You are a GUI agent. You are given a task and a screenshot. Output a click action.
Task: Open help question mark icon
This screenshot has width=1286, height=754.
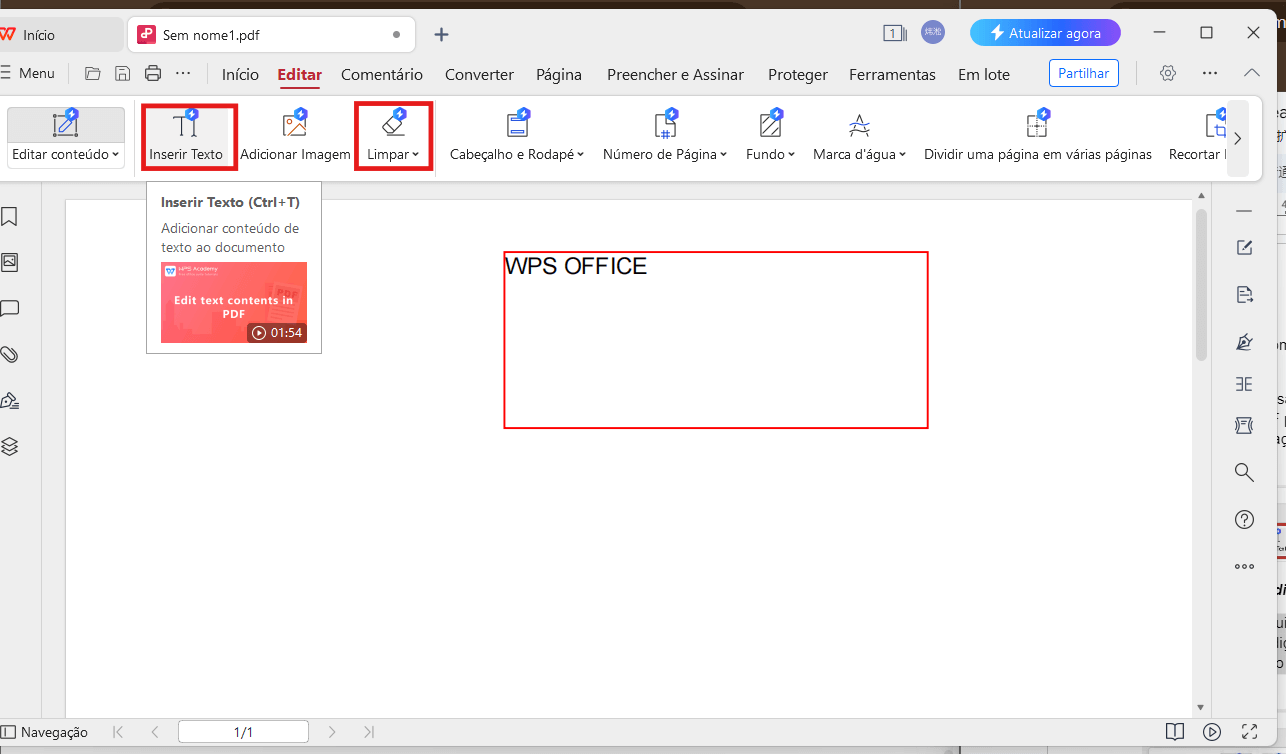pos(1245,520)
